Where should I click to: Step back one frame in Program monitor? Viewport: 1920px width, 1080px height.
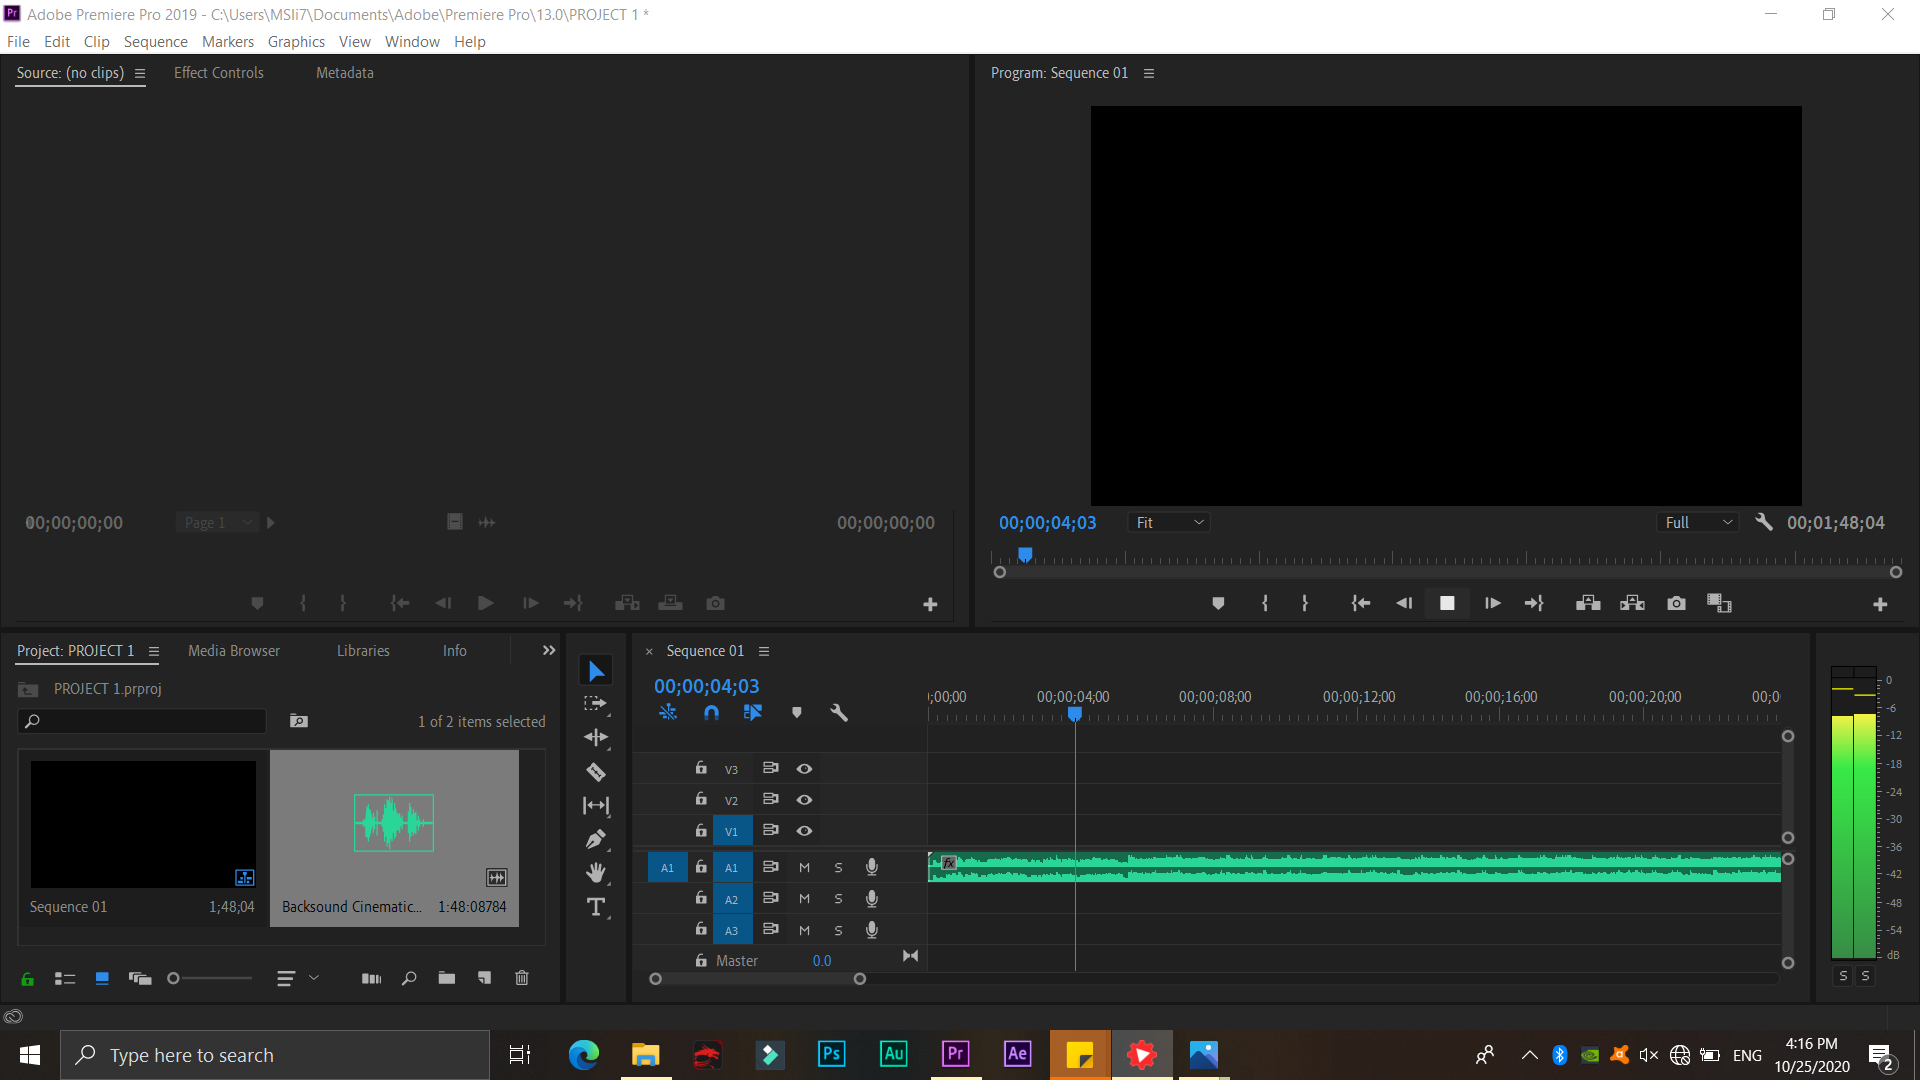click(1404, 603)
